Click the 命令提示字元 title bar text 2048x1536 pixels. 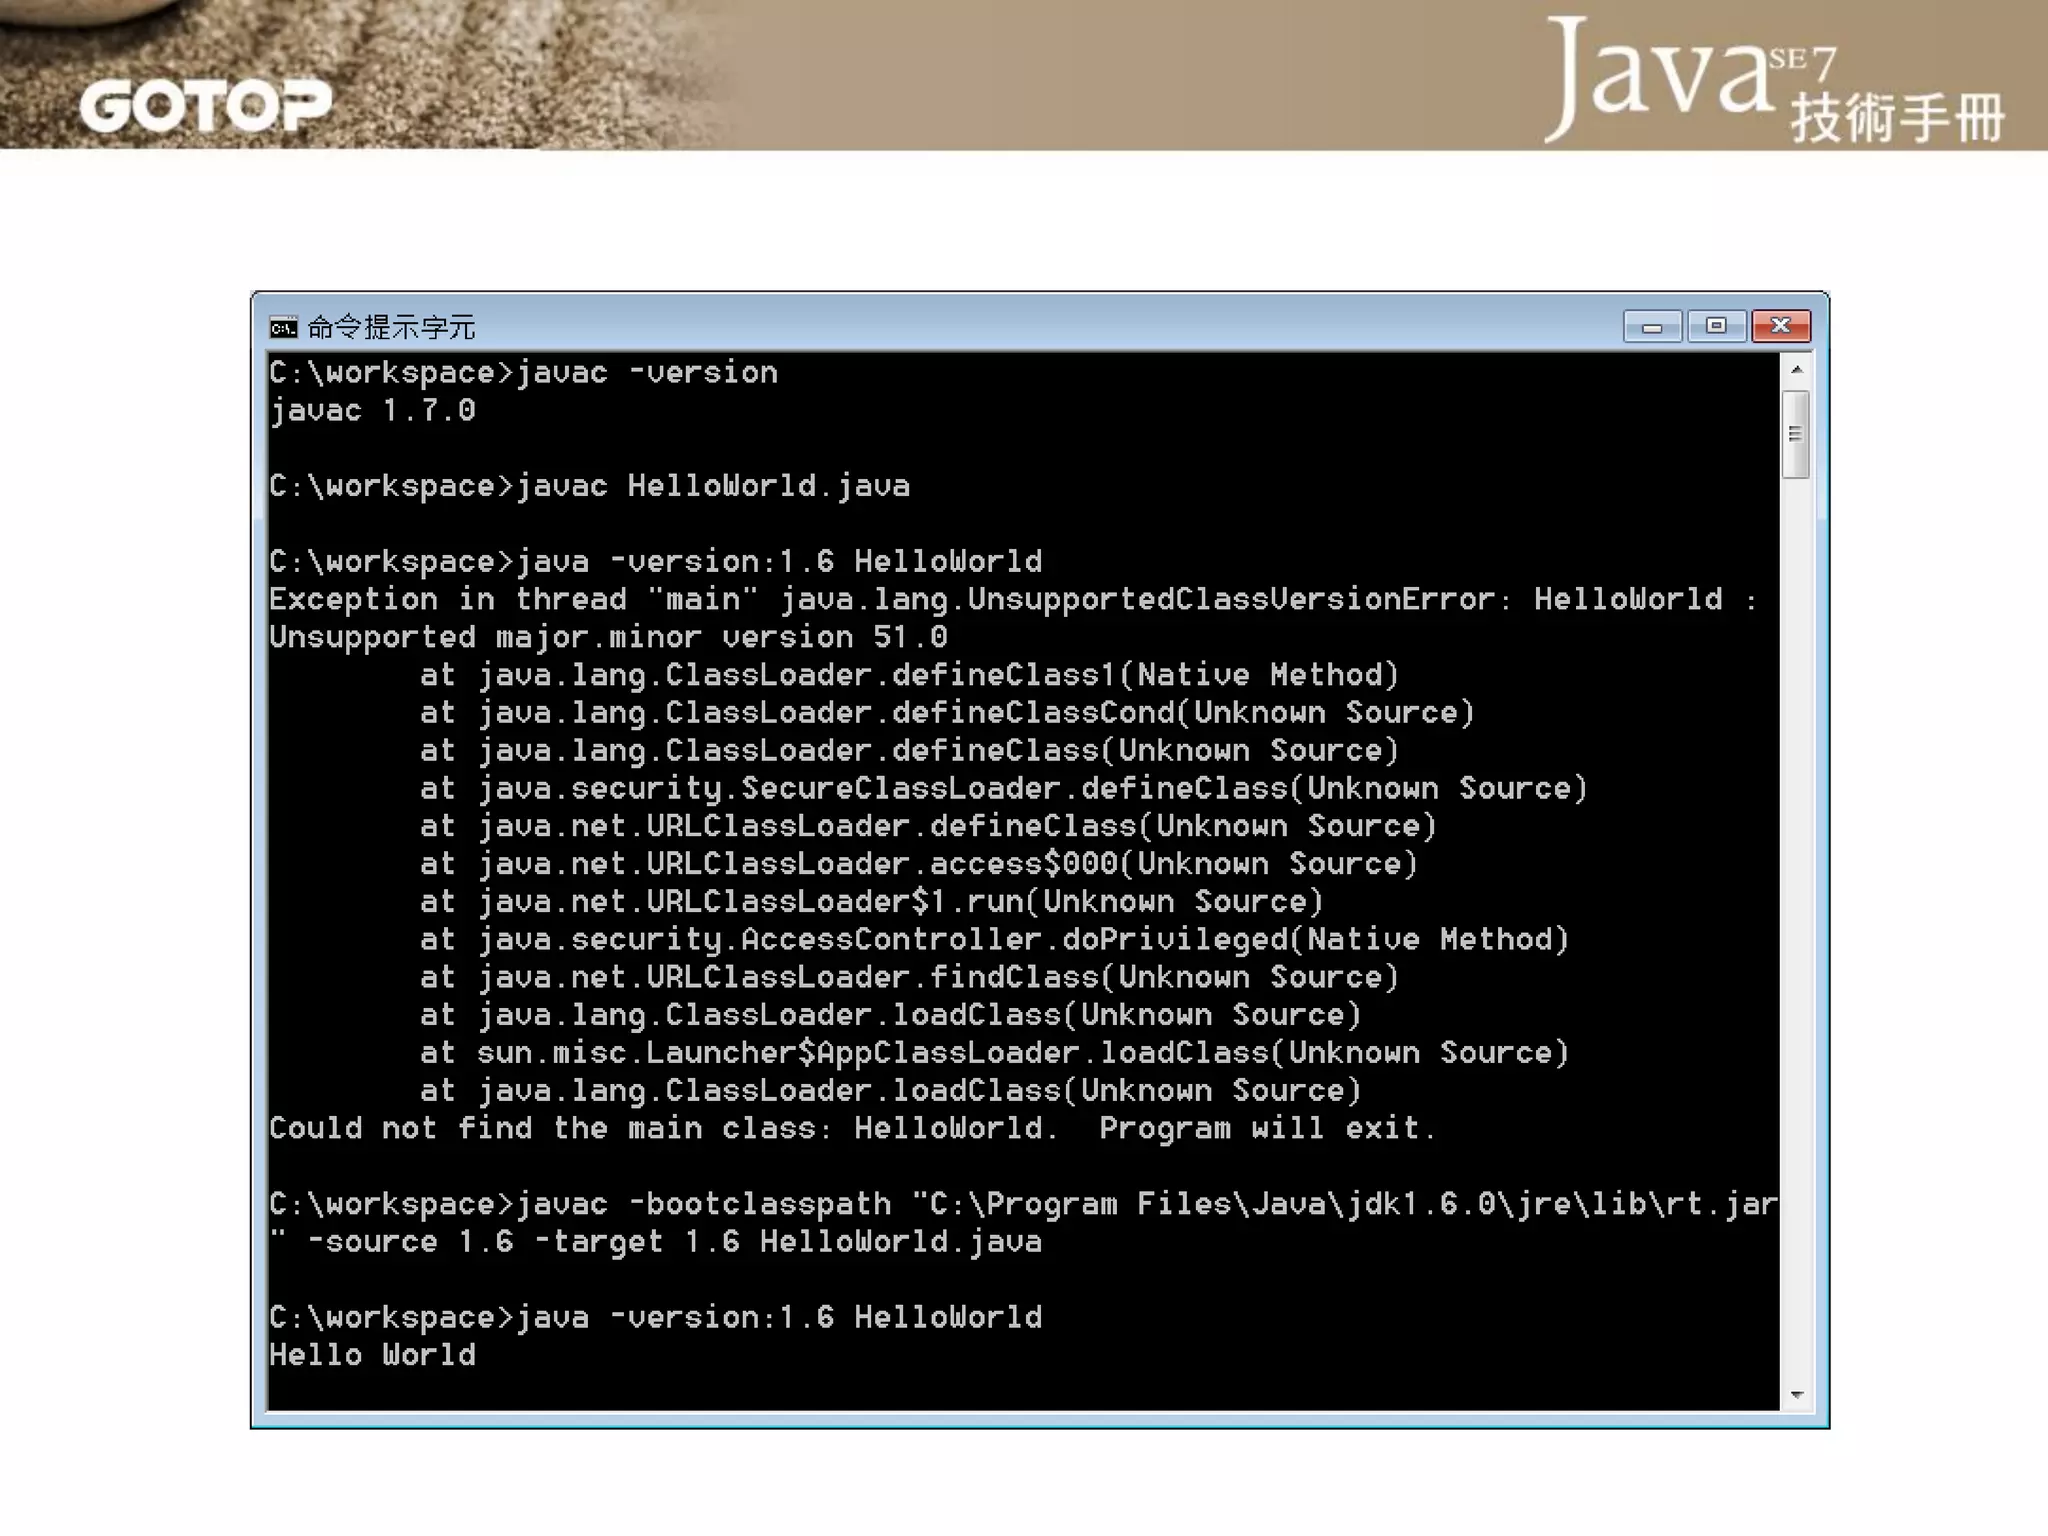[x=391, y=327]
